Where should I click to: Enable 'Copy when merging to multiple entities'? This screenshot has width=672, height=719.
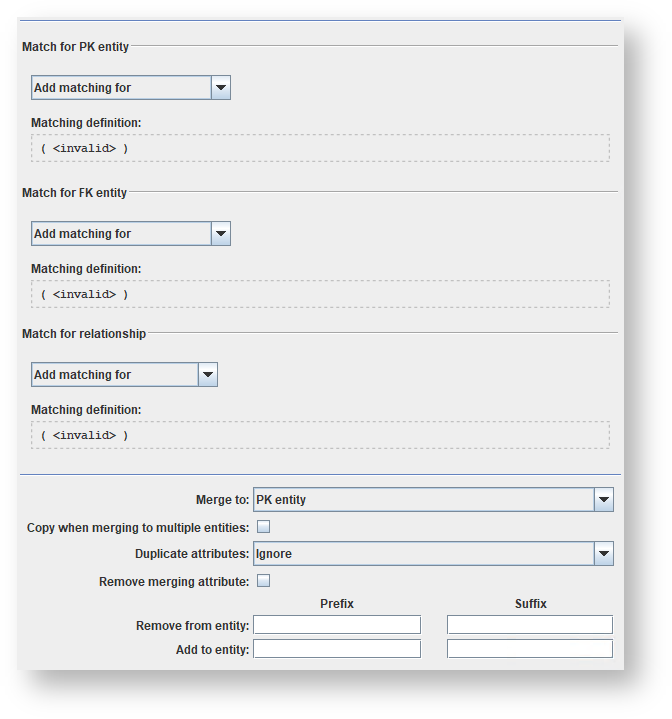pyautogui.click(x=264, y=527)
